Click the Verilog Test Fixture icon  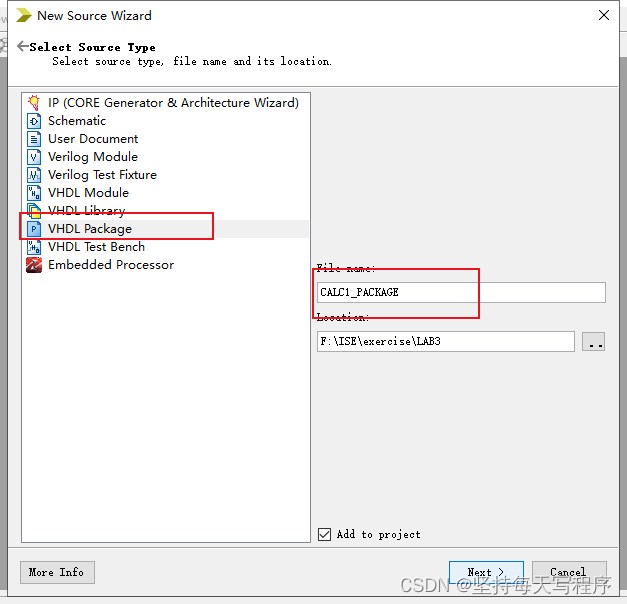[x=34, y=175]
